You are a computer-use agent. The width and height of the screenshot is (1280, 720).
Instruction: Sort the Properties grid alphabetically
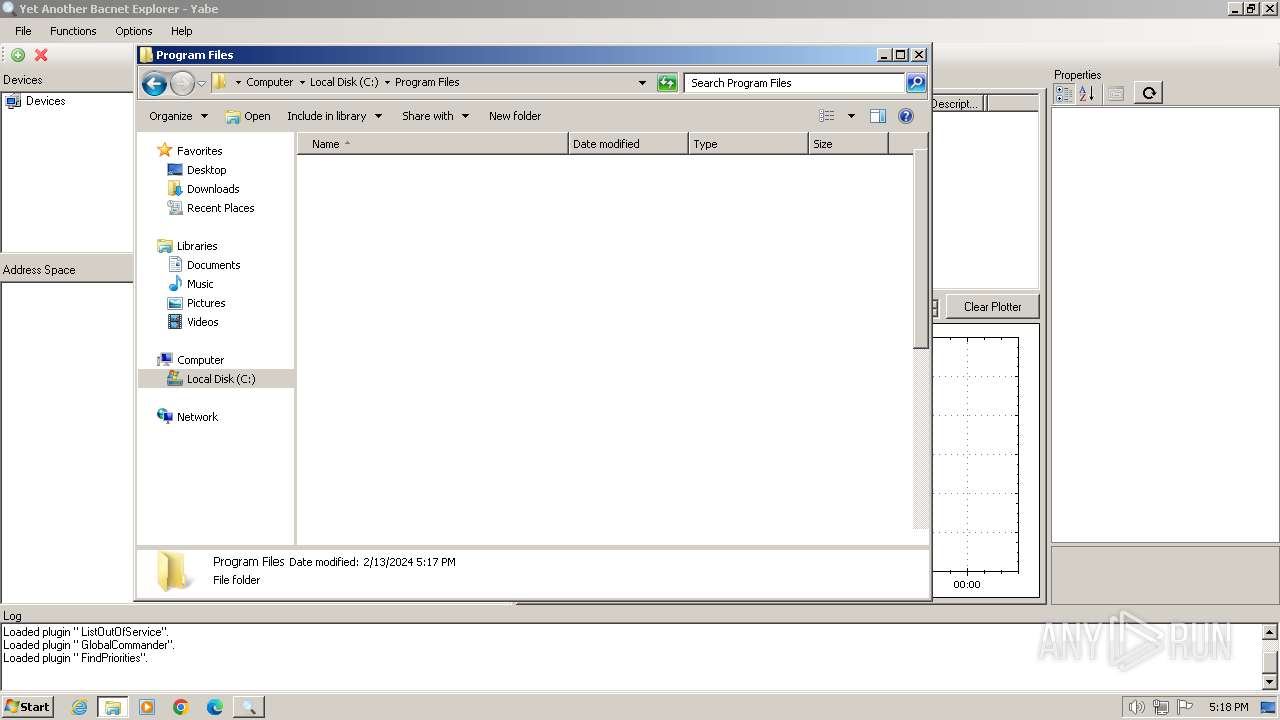(1086, 93)
